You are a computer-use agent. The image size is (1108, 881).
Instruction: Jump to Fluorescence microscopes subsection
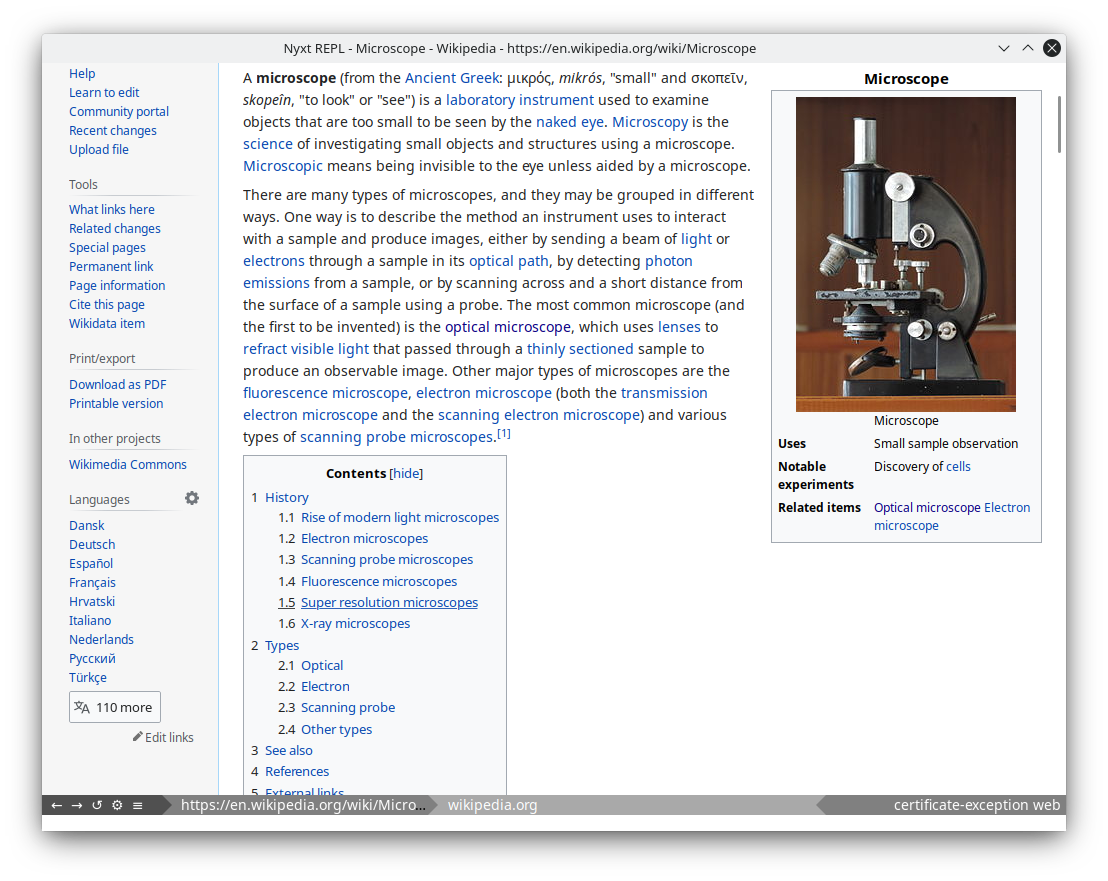click(379, 581)
